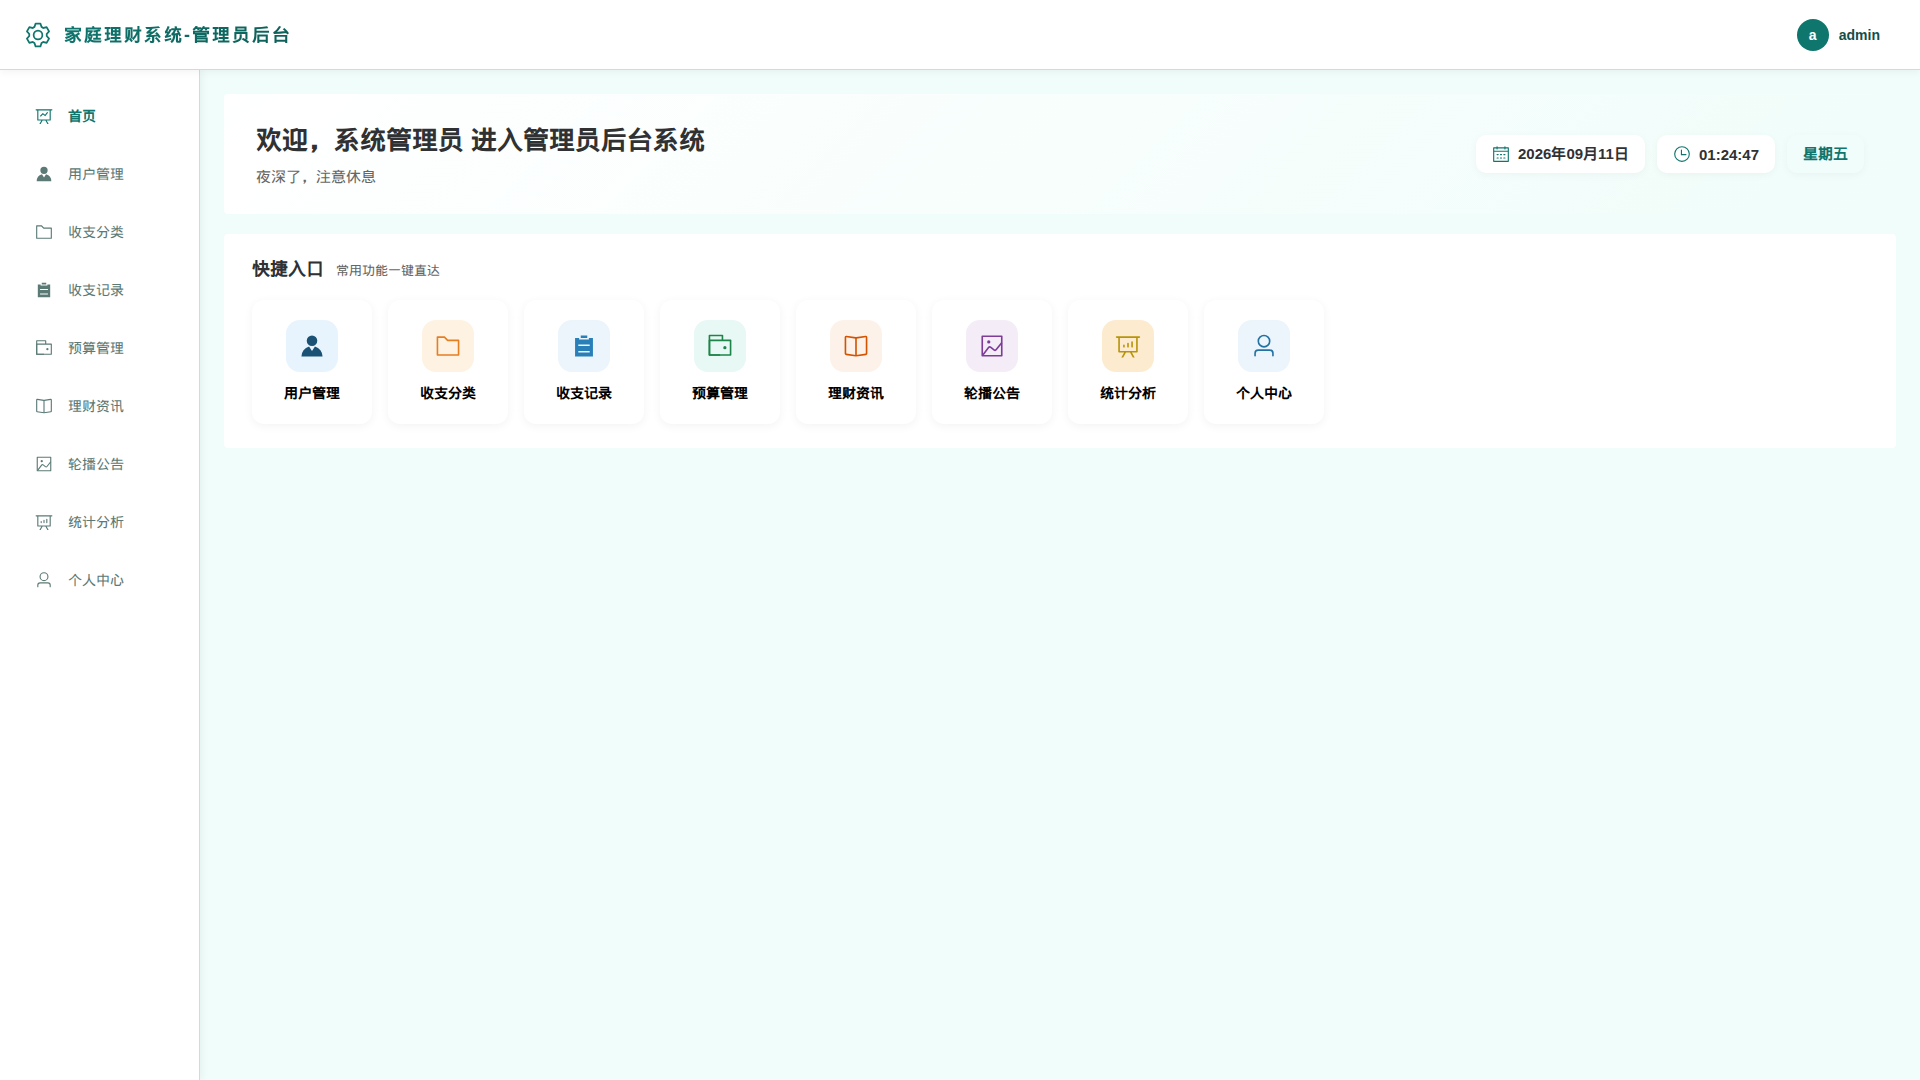Open 用户管理 text in the sidebar menu
Viewport: 1920px width, 1080px height.
(96, 174)
